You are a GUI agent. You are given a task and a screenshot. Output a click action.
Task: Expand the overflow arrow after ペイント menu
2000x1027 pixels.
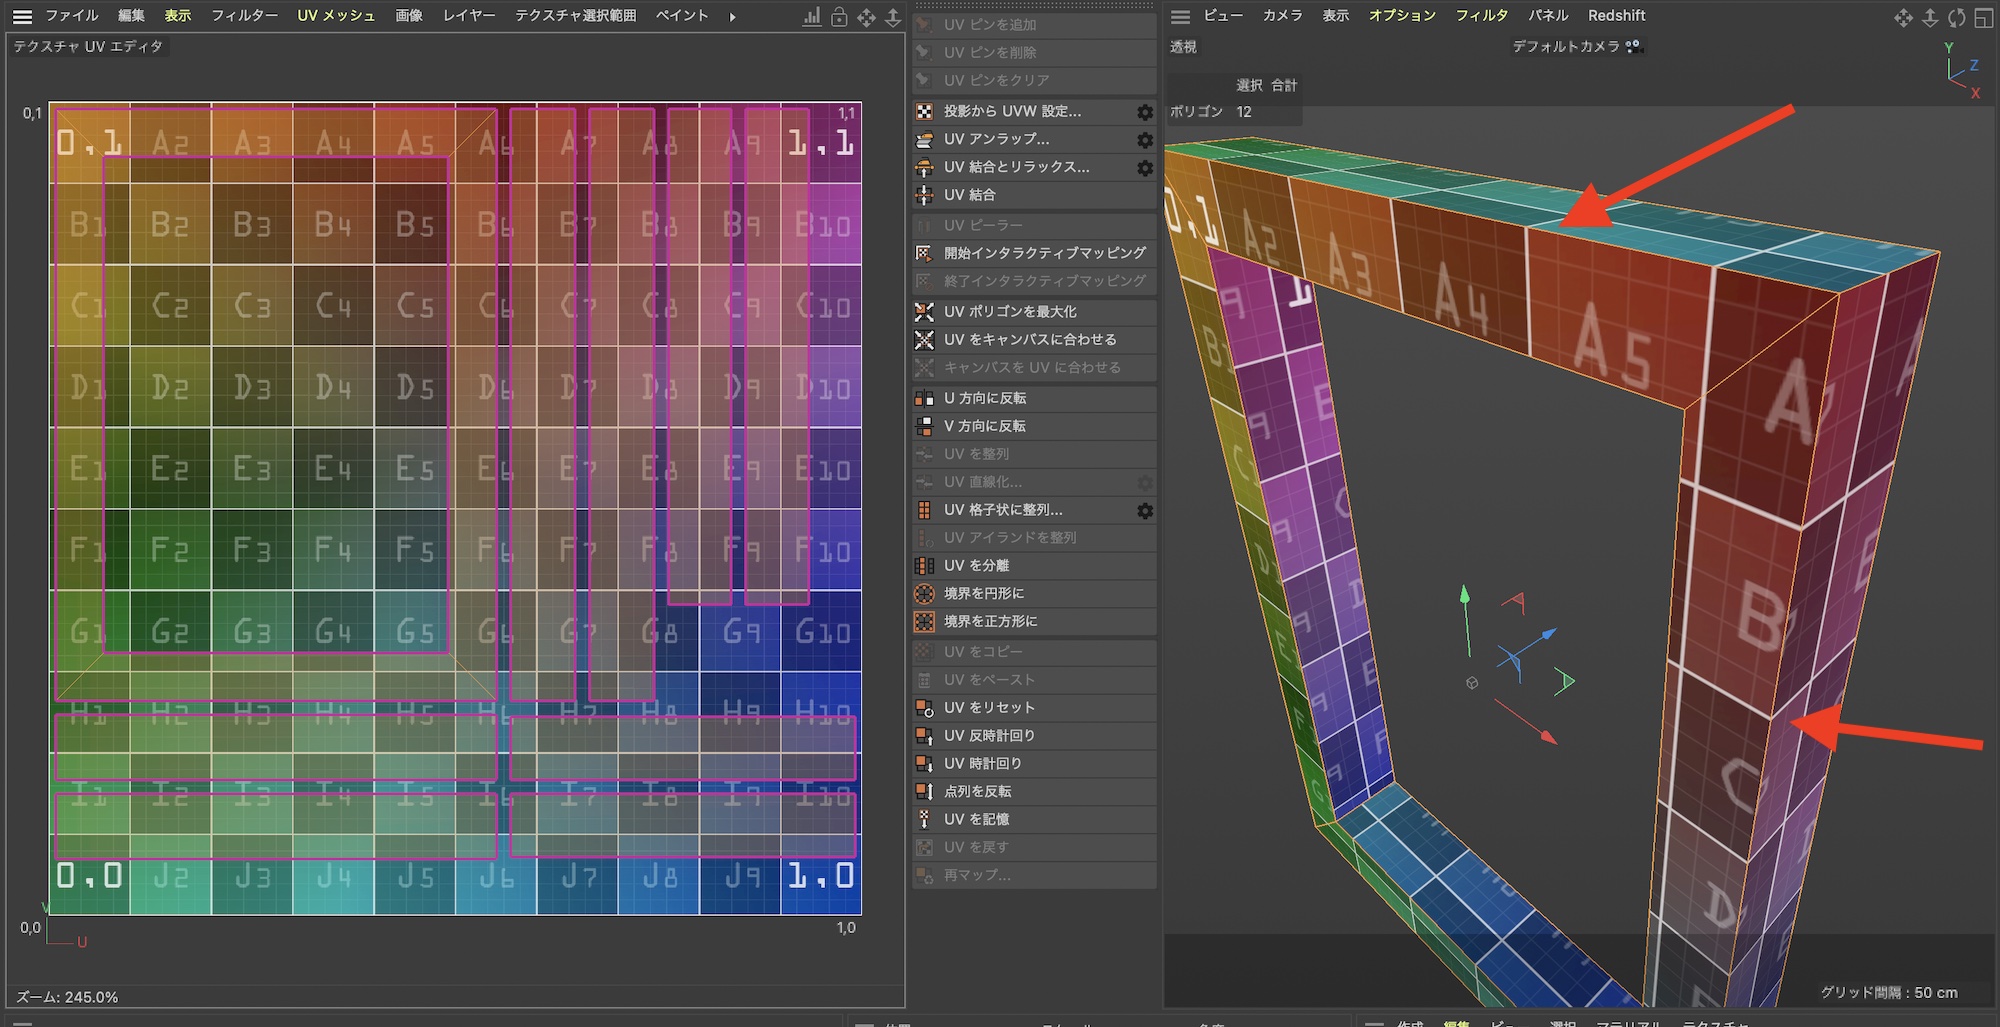tap(733, 17)
